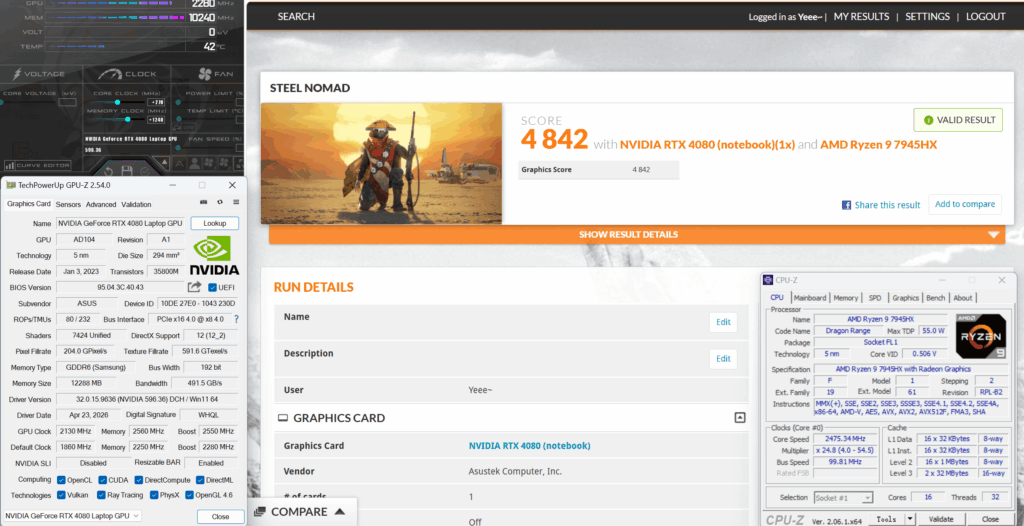Open Graphics tab in CPU-Z
This screenshot has height=526, width=1024.
[x=906, y=298]
